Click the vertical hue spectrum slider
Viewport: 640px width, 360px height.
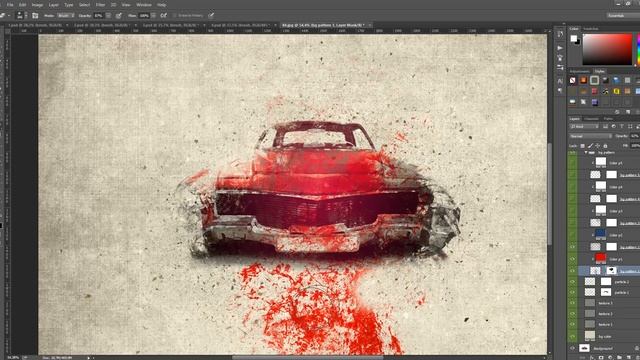tap(638, 49)
